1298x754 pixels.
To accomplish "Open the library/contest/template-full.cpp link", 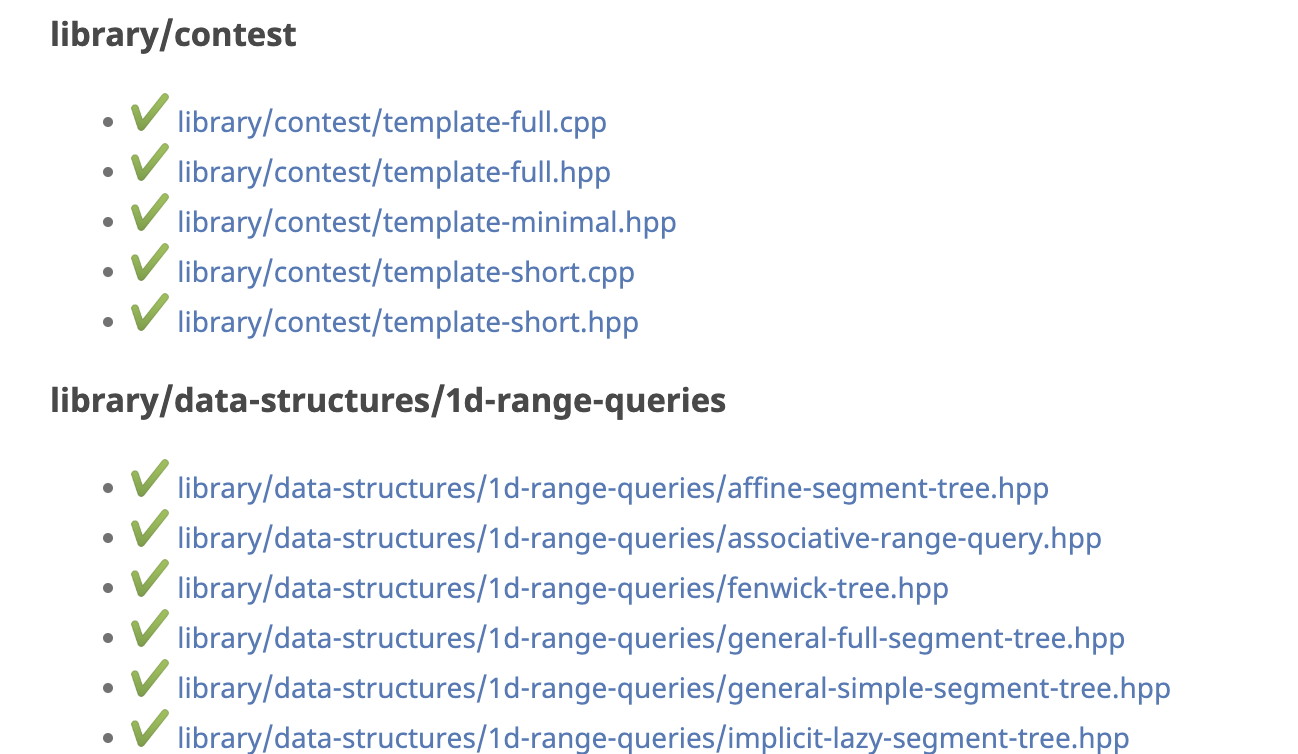I will click(x=392, y=122).
